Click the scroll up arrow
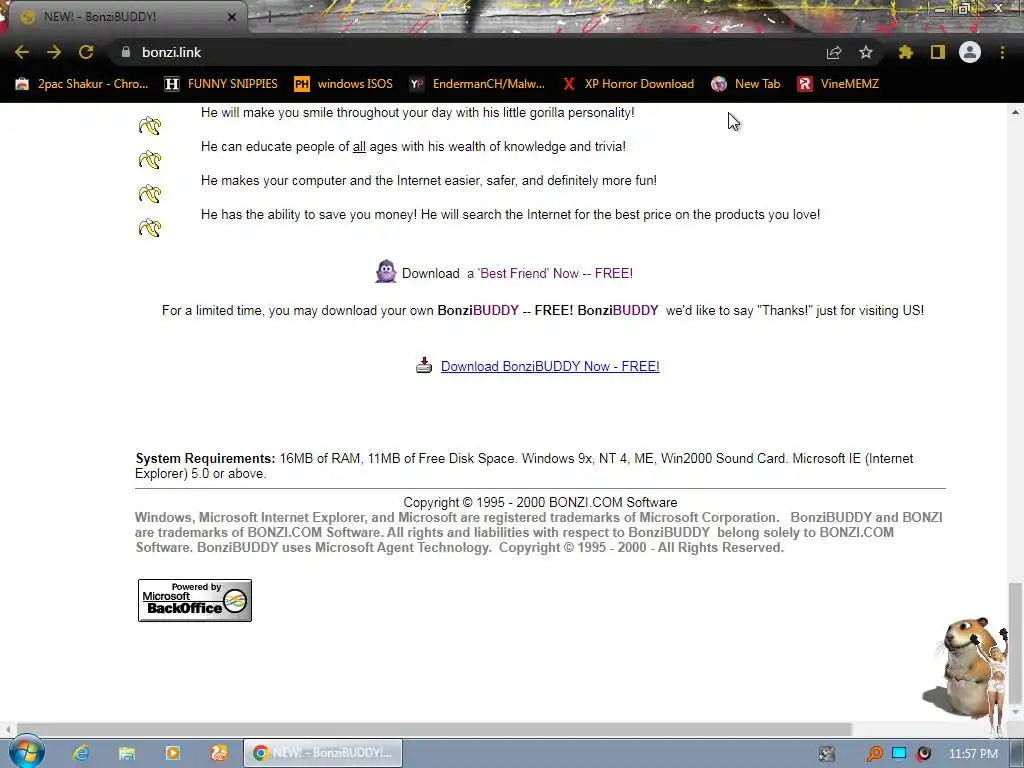 point(1015,112)
